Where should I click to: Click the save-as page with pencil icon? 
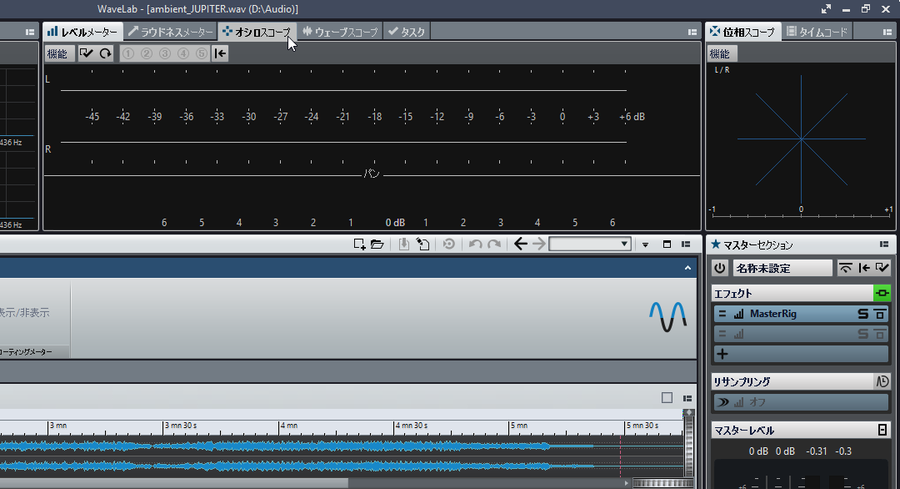(423, 244)
